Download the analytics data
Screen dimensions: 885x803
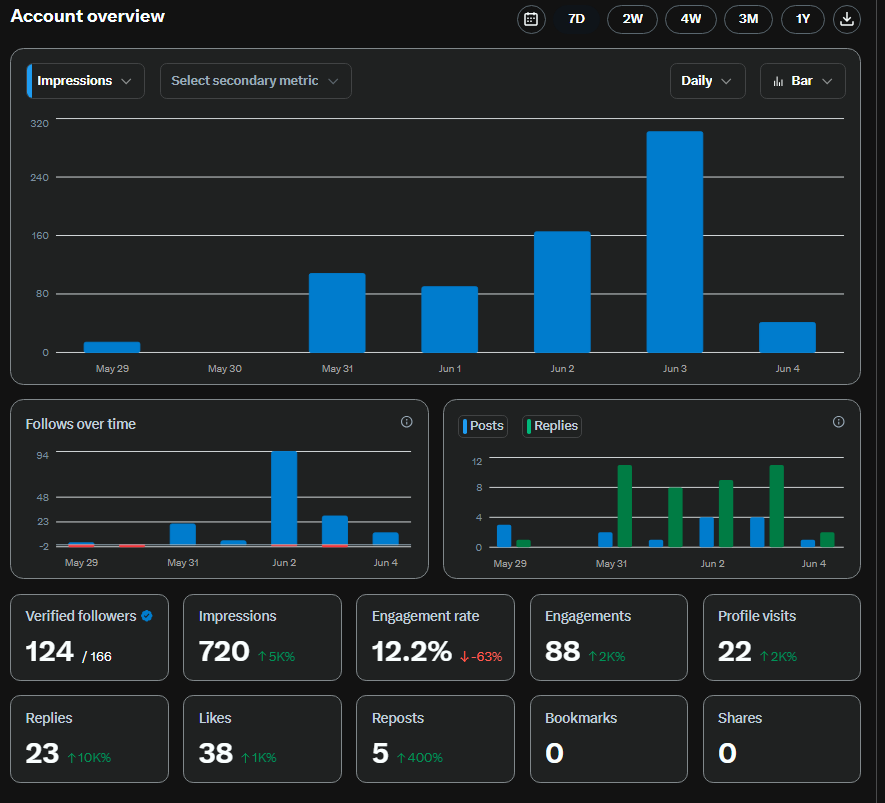click(x=847, y=19)
